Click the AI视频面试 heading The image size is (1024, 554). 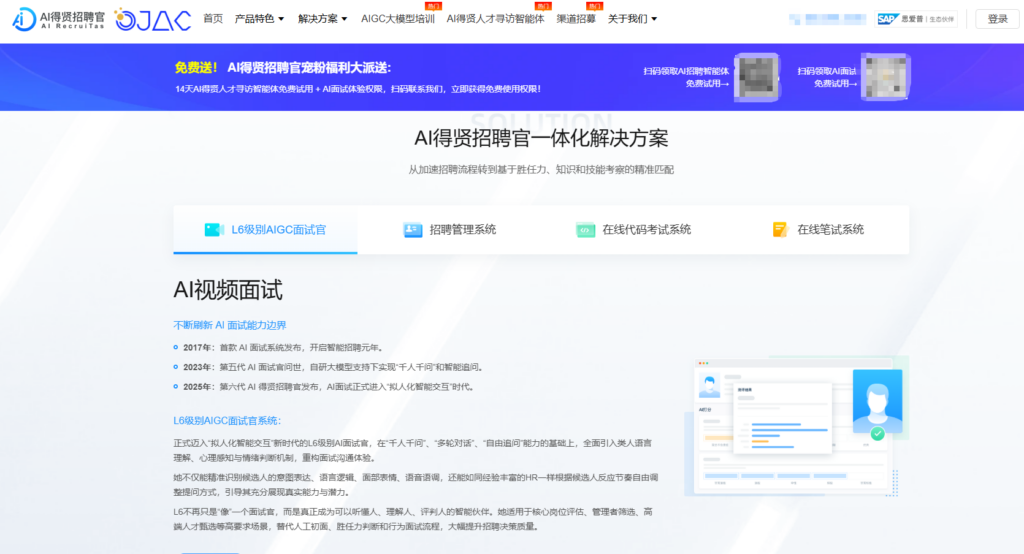click(x=228, y=290)
